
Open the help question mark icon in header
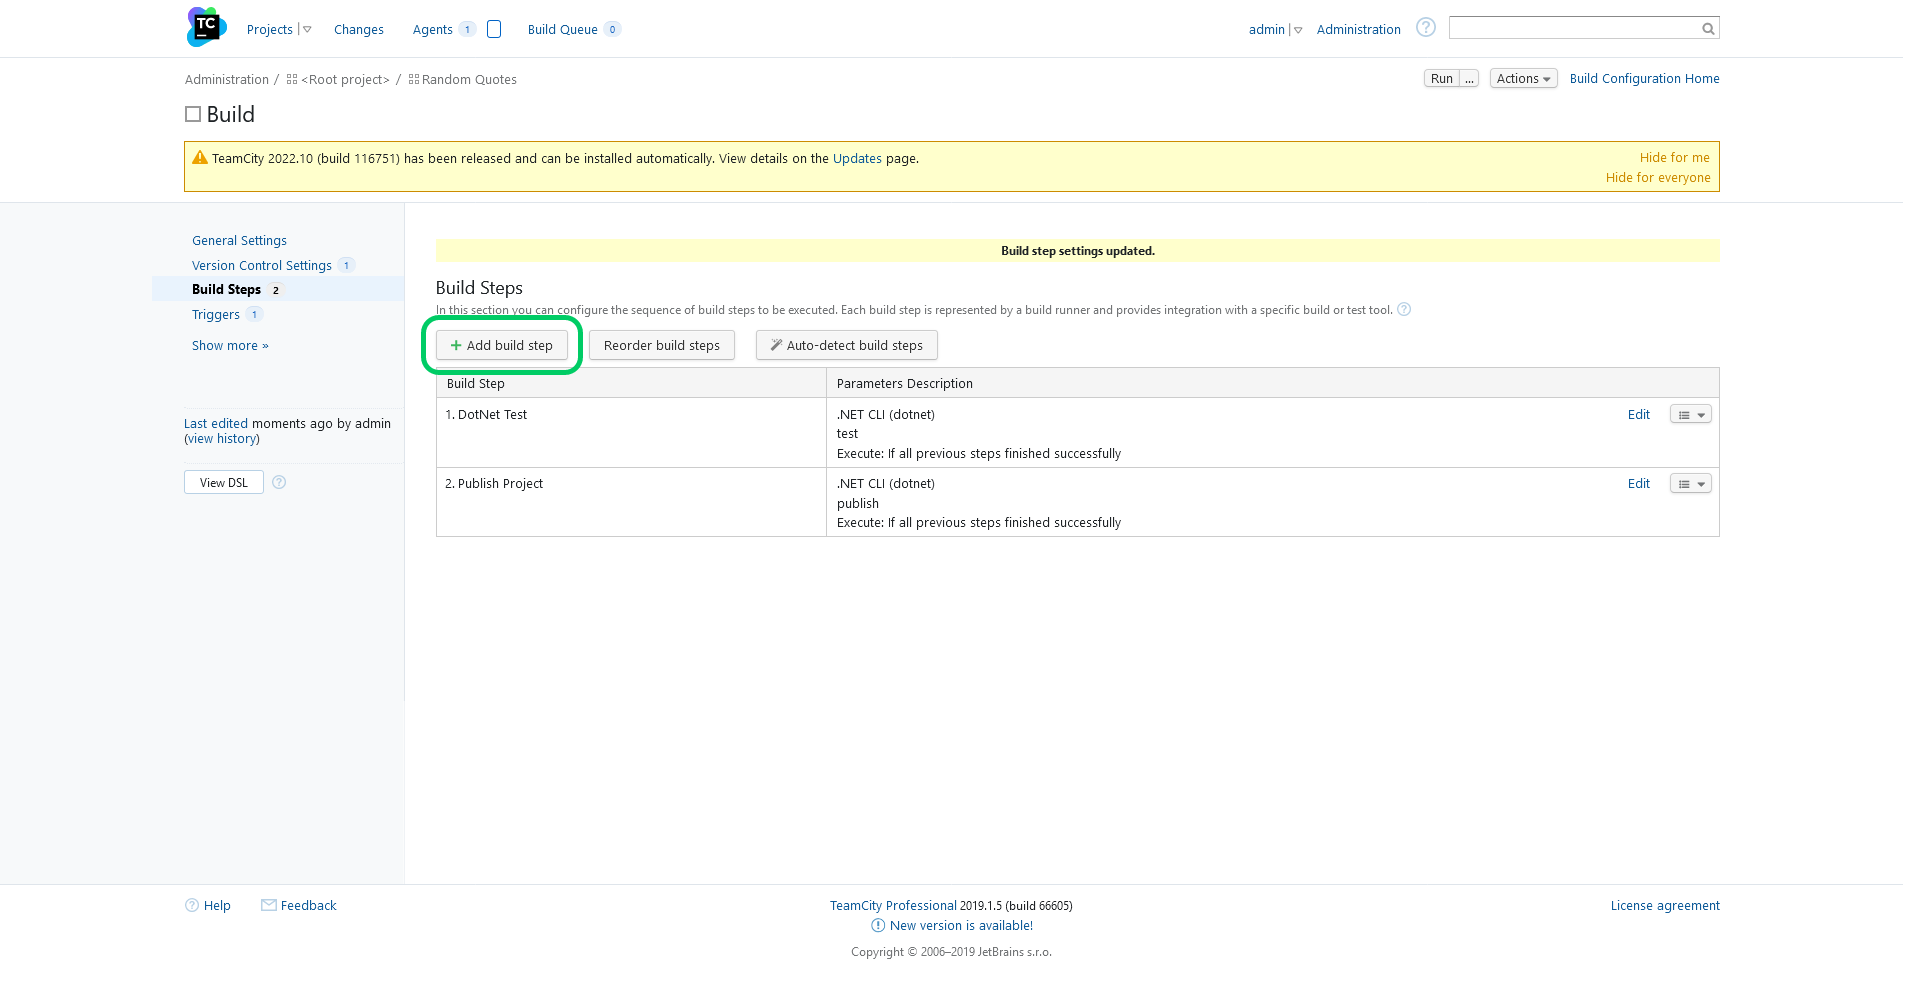point(1426,28)
